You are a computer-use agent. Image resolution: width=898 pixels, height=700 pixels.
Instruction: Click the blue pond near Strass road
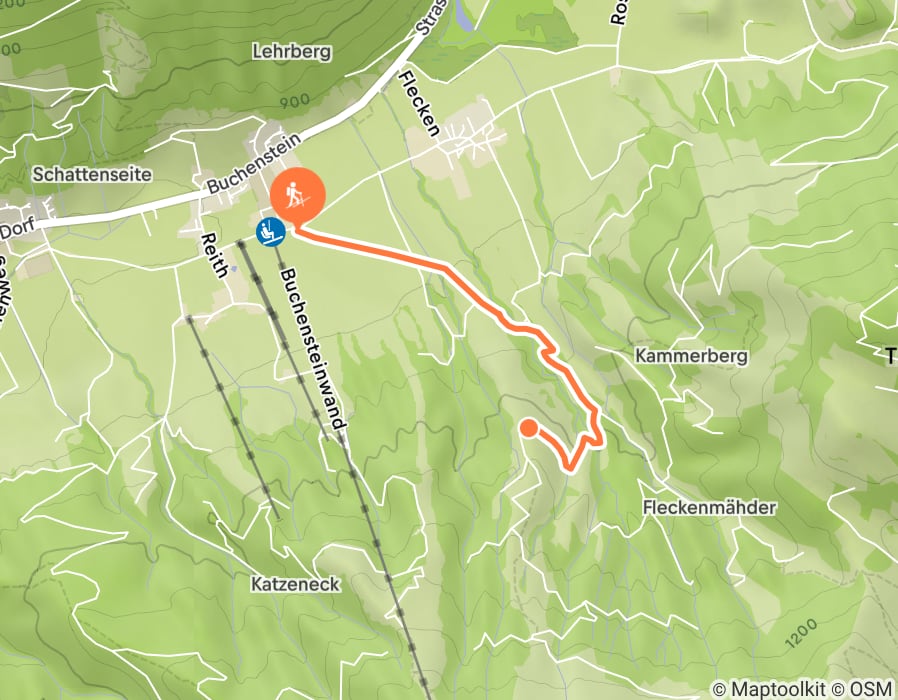click(464, 15)
